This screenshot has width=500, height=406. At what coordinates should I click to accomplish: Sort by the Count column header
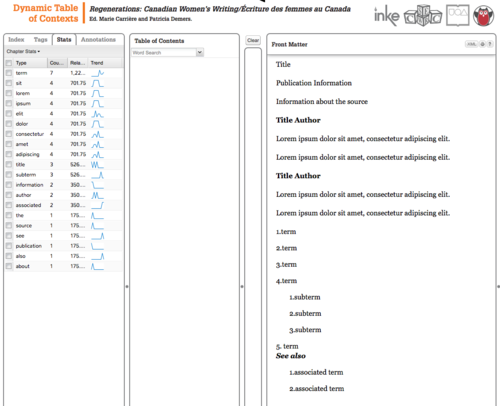pyautogui.click(x=57, y=63)
